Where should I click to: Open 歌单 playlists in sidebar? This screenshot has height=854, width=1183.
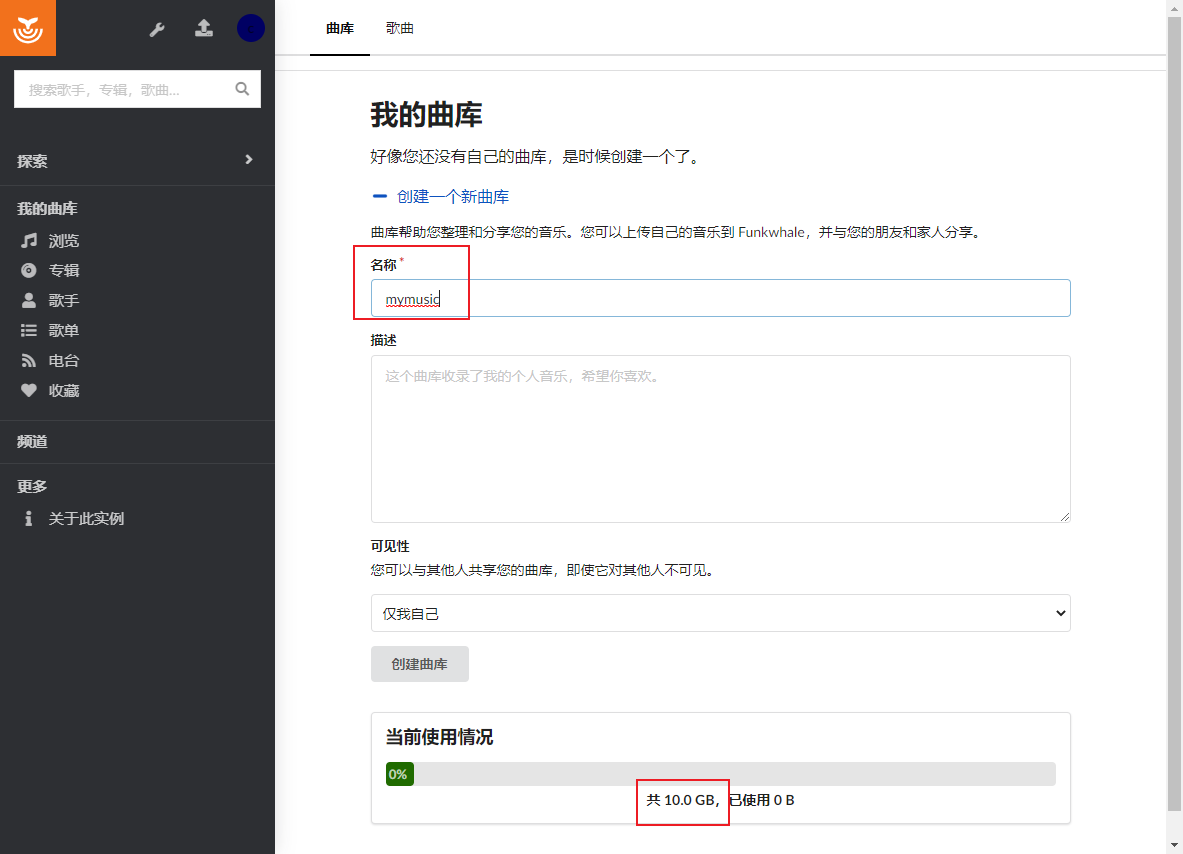tap(50, 330)
